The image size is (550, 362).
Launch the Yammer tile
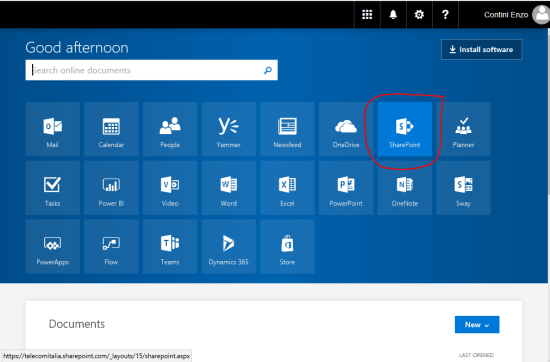click(x=229, y=129)
